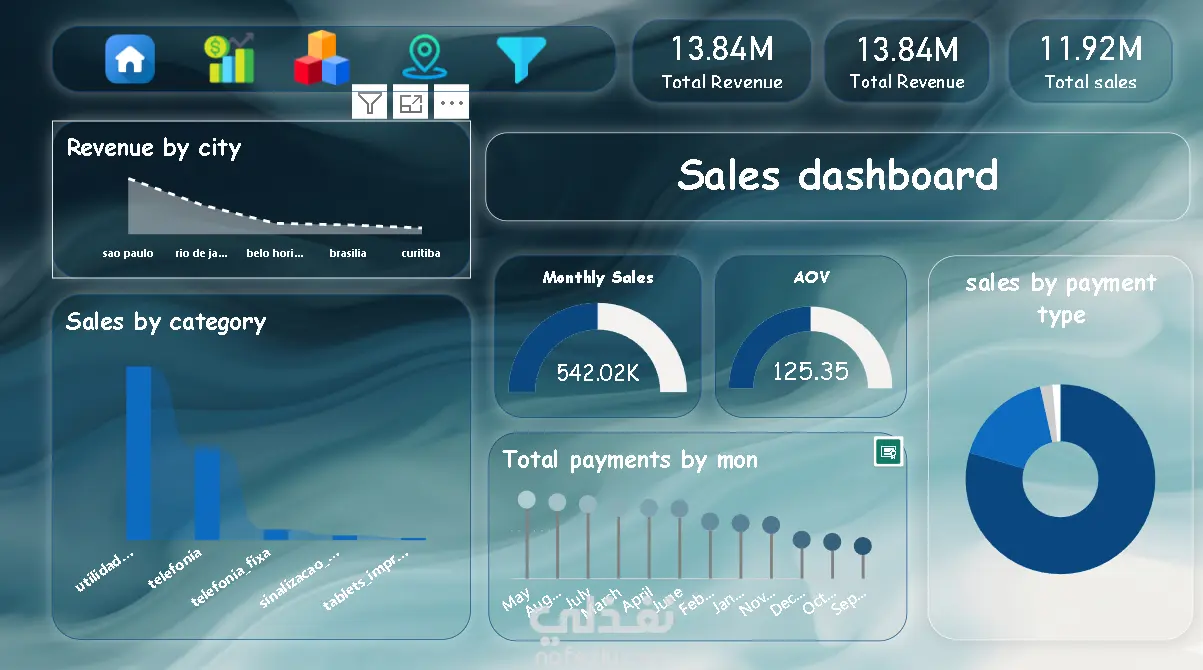Open focus mode for Revenue by city
The height and width of the screenshot is (670, 1203).
point(410,102)
